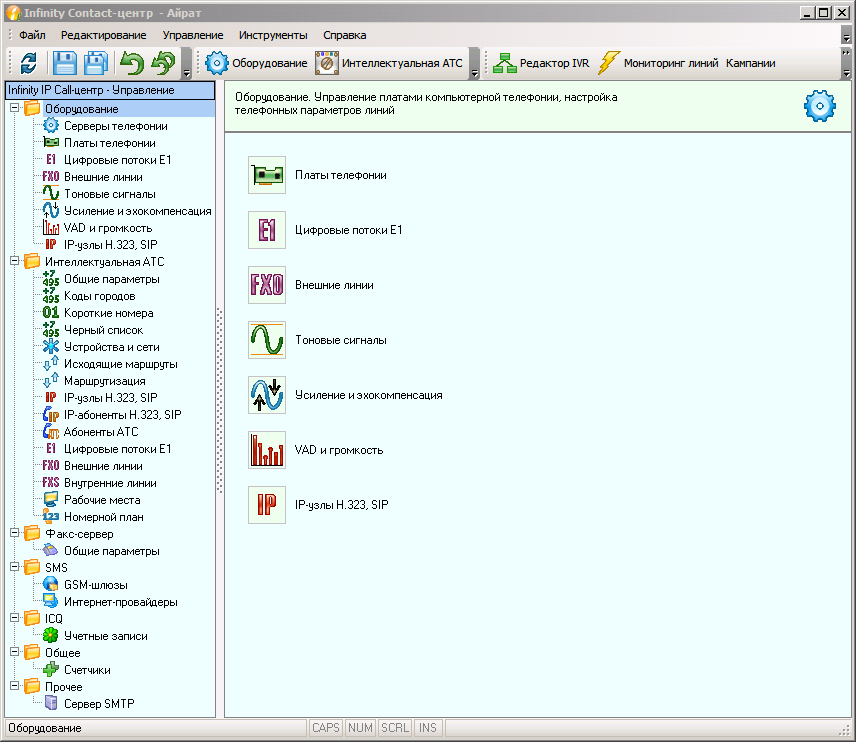Screen dimensions: 856x742
Task: Select Рабочие места in the tree
Action: point(102,500)
